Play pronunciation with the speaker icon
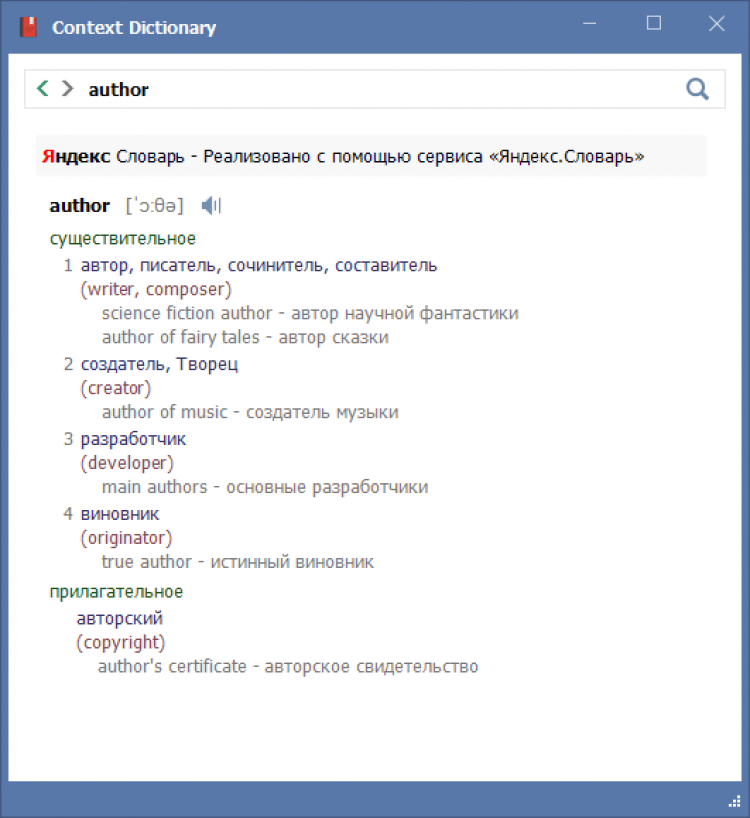Viewport: 750px width, 818px height. pyautogui.click(x=211, y=206)
